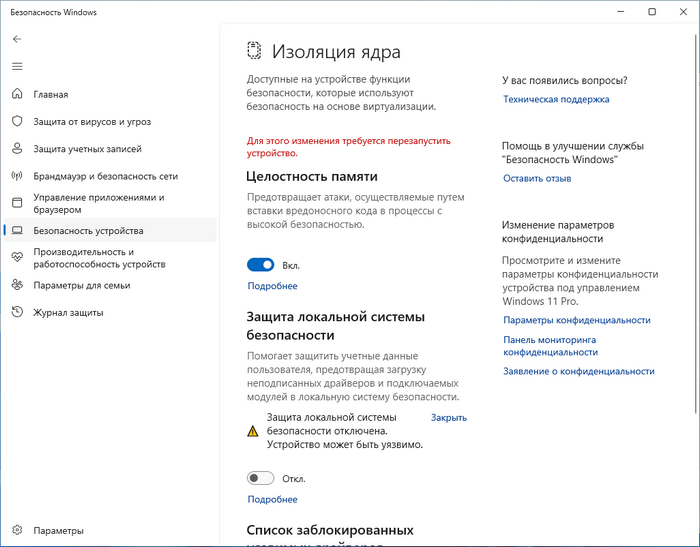700x547 pixels.
Task: Click Подробнее under Целостность памяти
Action: pyautogui.click(x=272, y=286)
